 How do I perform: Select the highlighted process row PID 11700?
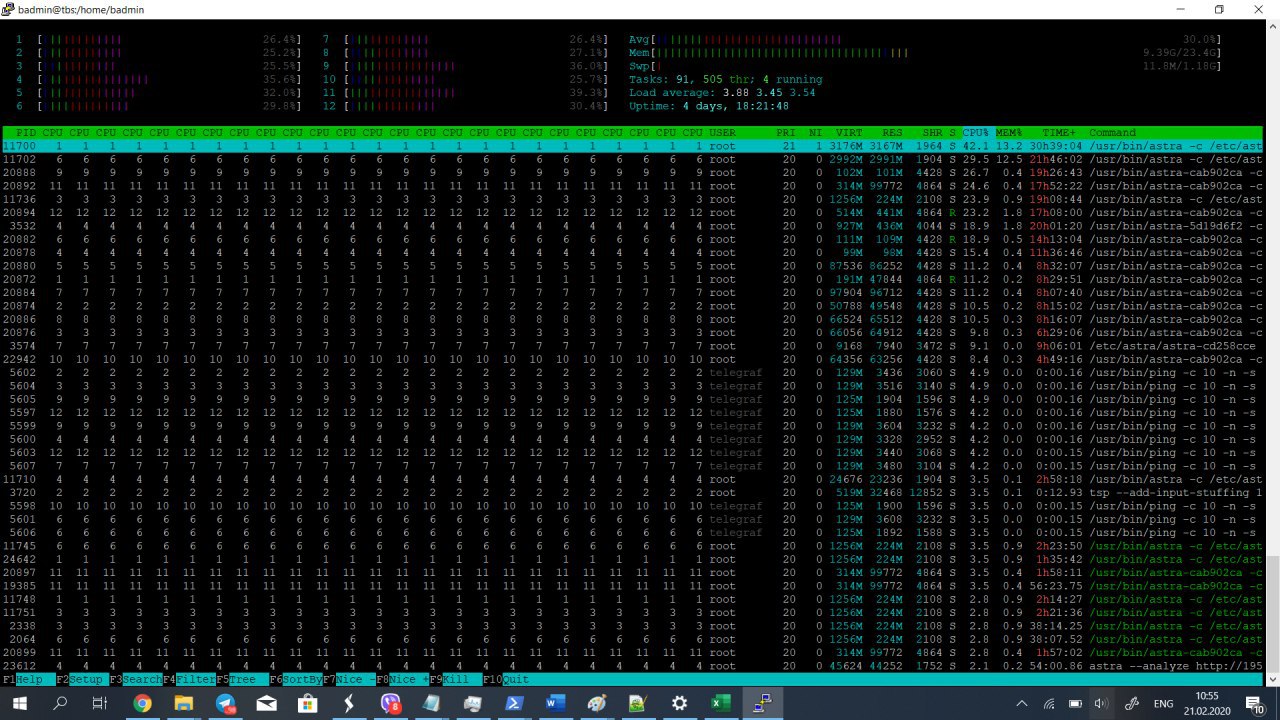coord(632,146)
